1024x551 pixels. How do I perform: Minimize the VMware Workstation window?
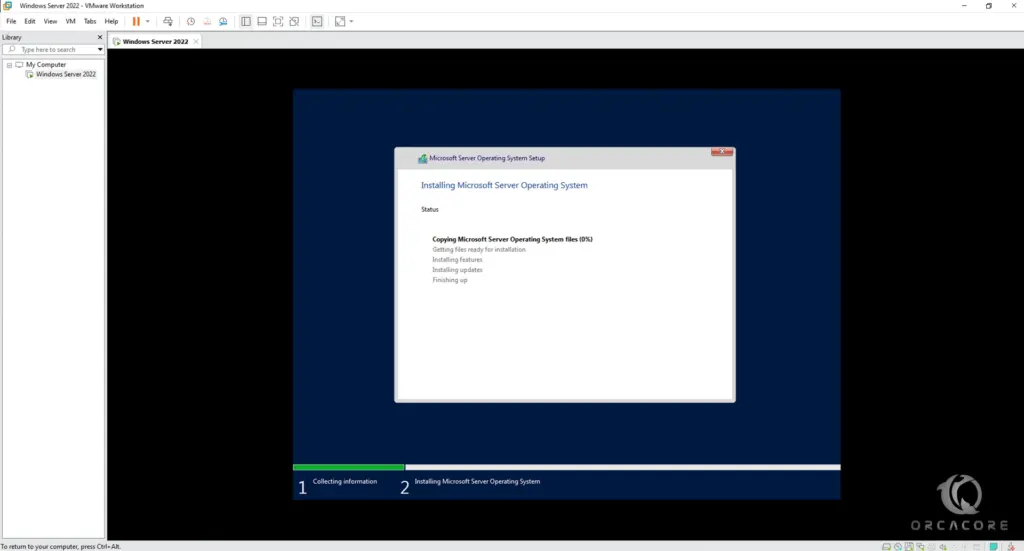pyautogui.click(x=964, y=5)
